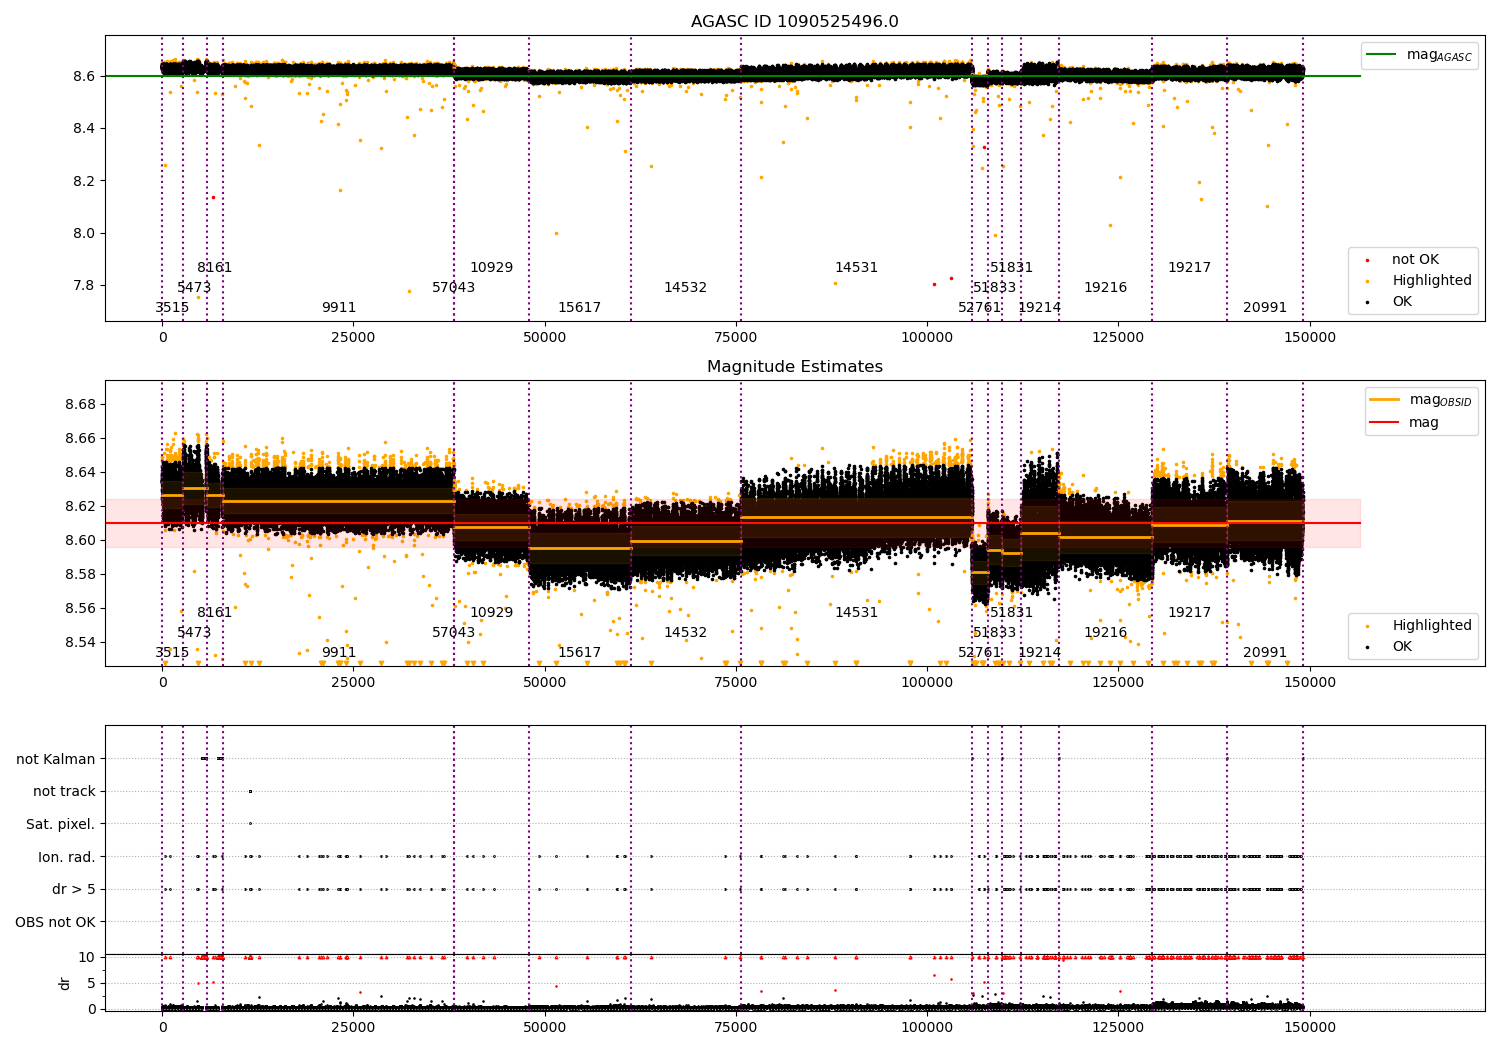Click the green mag AGASC legend line sample

click(1381, 55)
